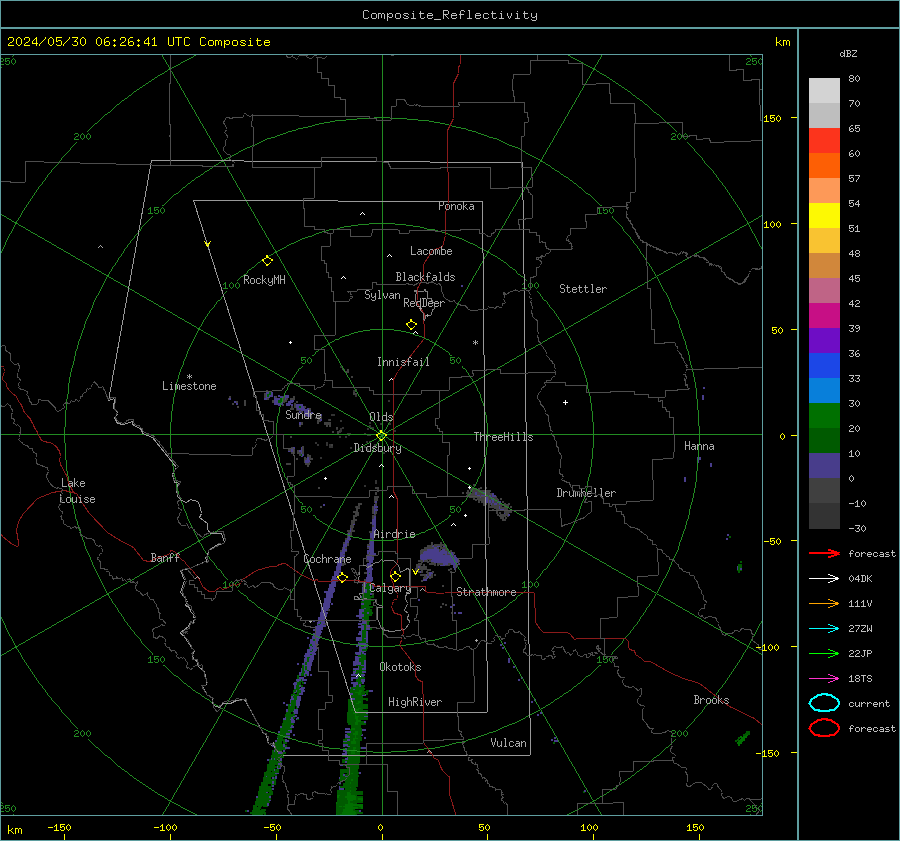The height and width of the screenshot is (841, 900).
Task: Click the -150 value on bottom km axis
Action: tap(59, 828)
